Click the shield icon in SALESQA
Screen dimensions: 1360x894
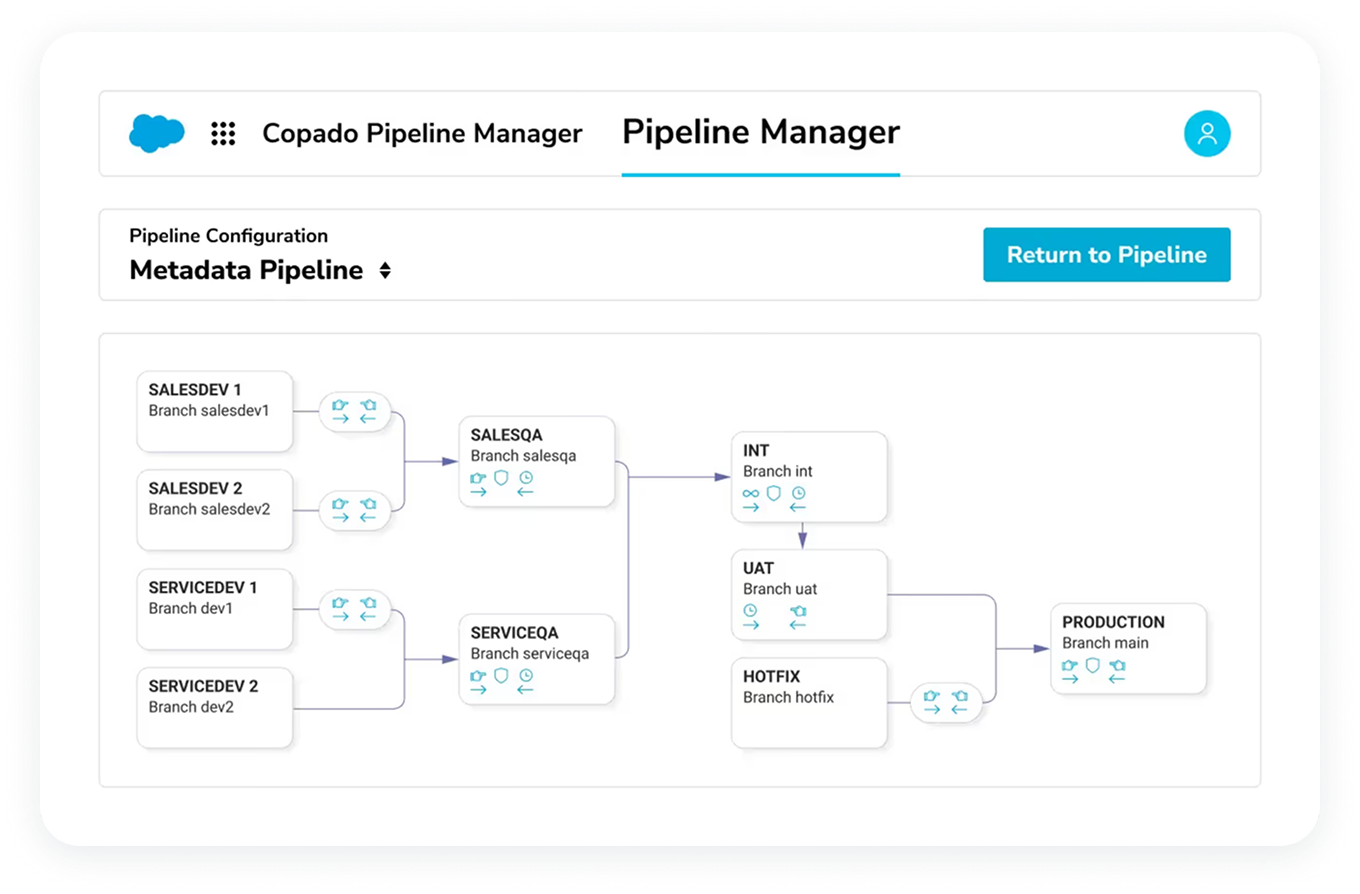tap(501, 478)
